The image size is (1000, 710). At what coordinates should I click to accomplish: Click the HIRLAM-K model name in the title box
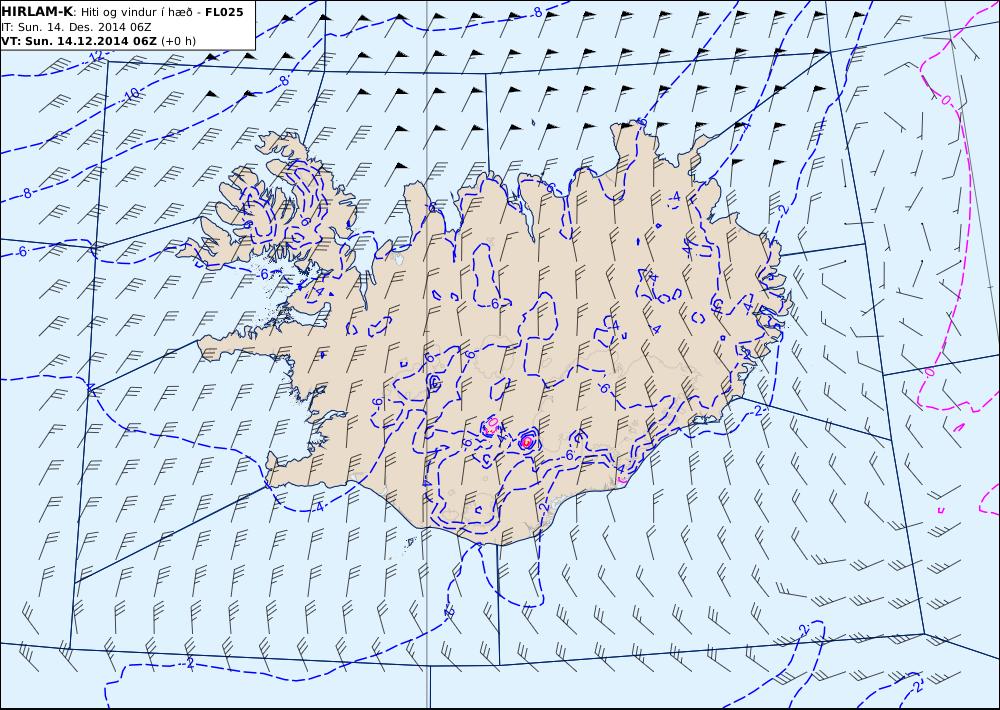(x=37, y=12)
